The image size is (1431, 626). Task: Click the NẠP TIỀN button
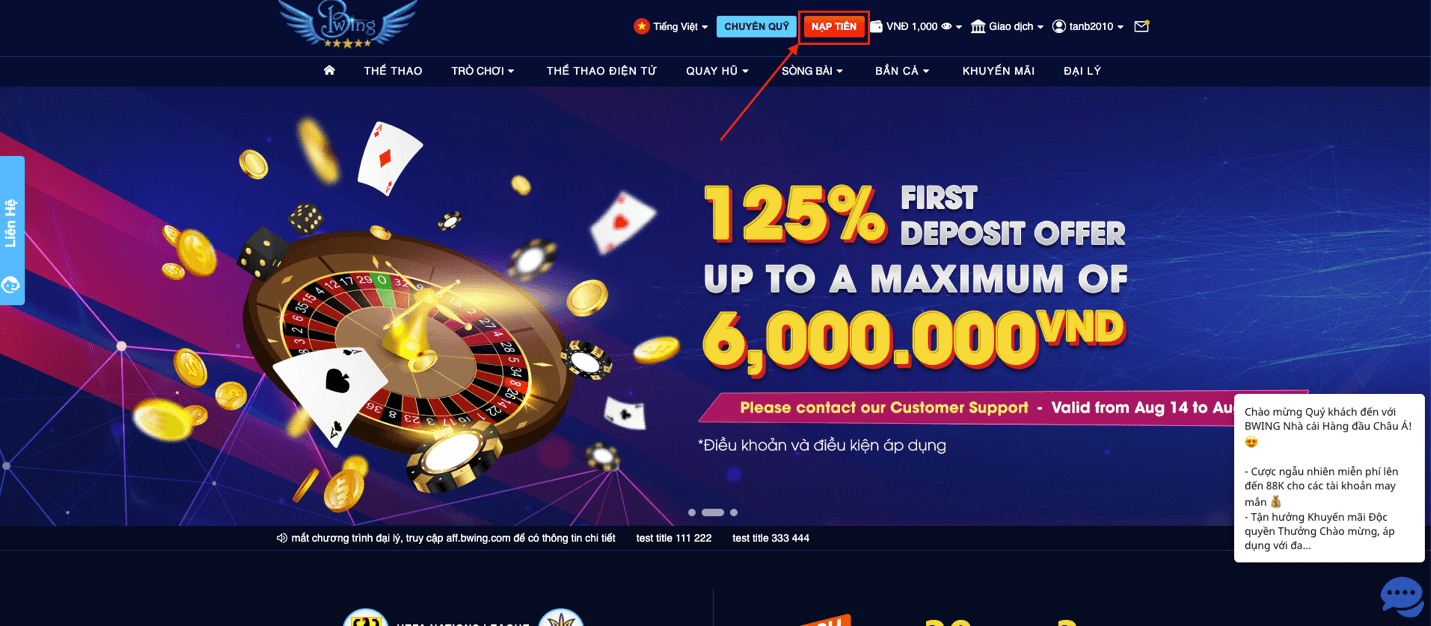click(x=834, y=26)
